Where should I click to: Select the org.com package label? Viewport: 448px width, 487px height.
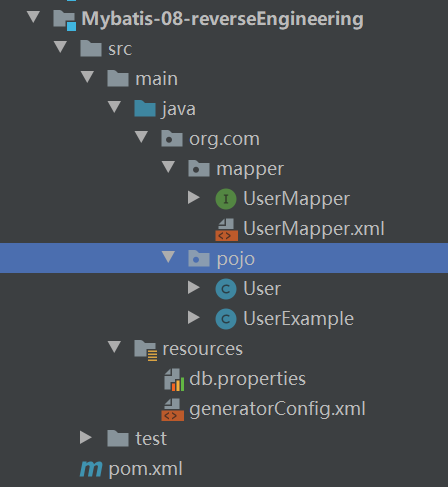point(224,139)
